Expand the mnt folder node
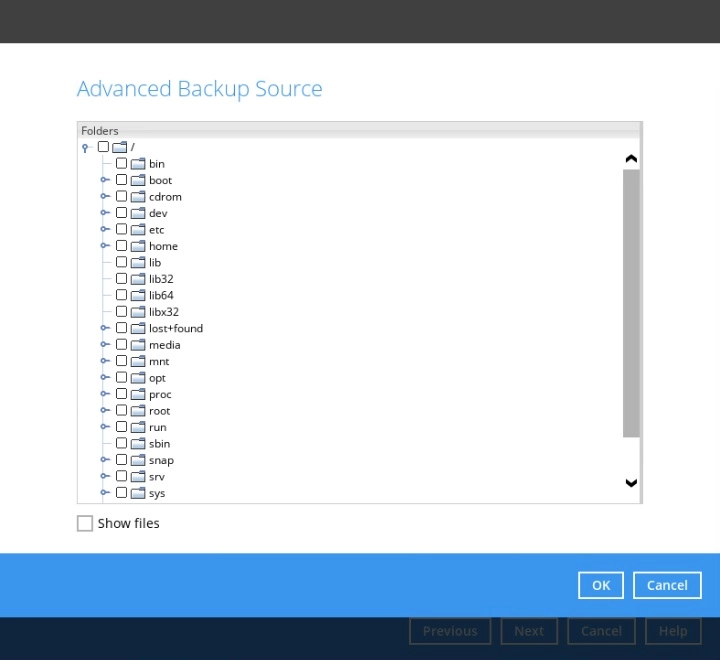The width and height of the screenshot is (720, 660). (105, 361)
